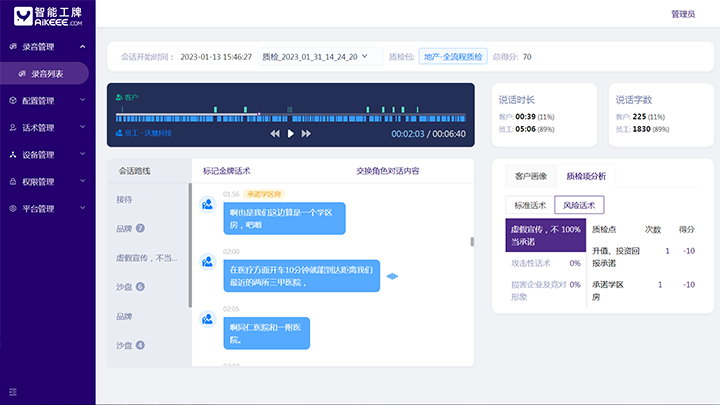Open the 质检_2023_01_31 dropdown selector
Image resolution: width=720 pixels, height=405 pixels.
pos(315,57)
